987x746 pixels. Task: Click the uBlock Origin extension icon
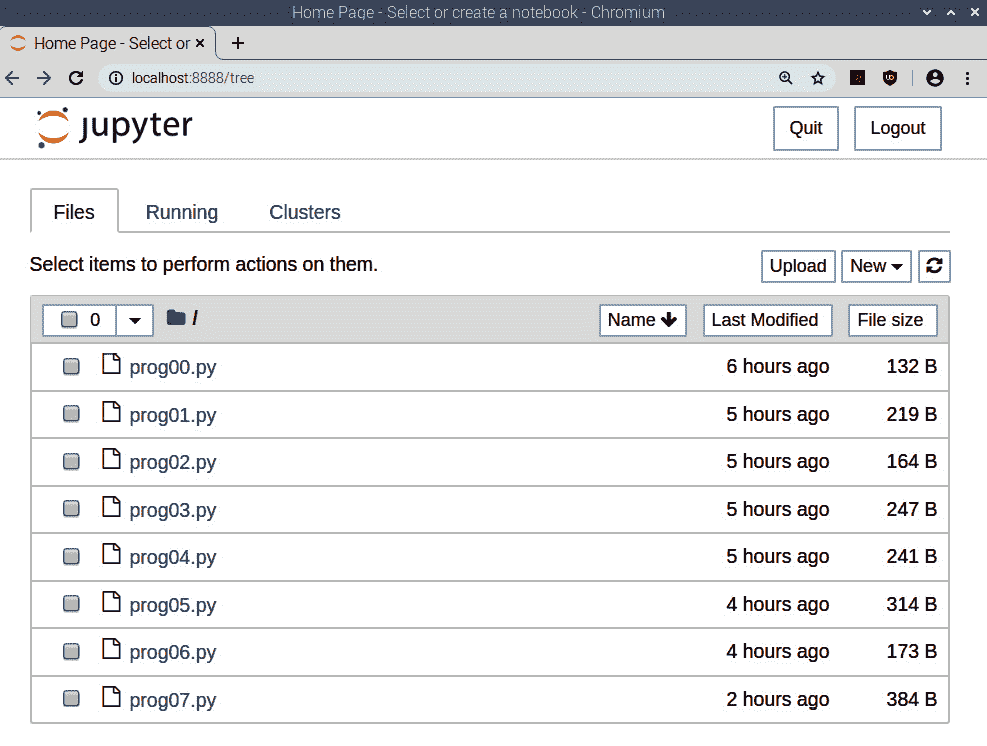(890, 77)
